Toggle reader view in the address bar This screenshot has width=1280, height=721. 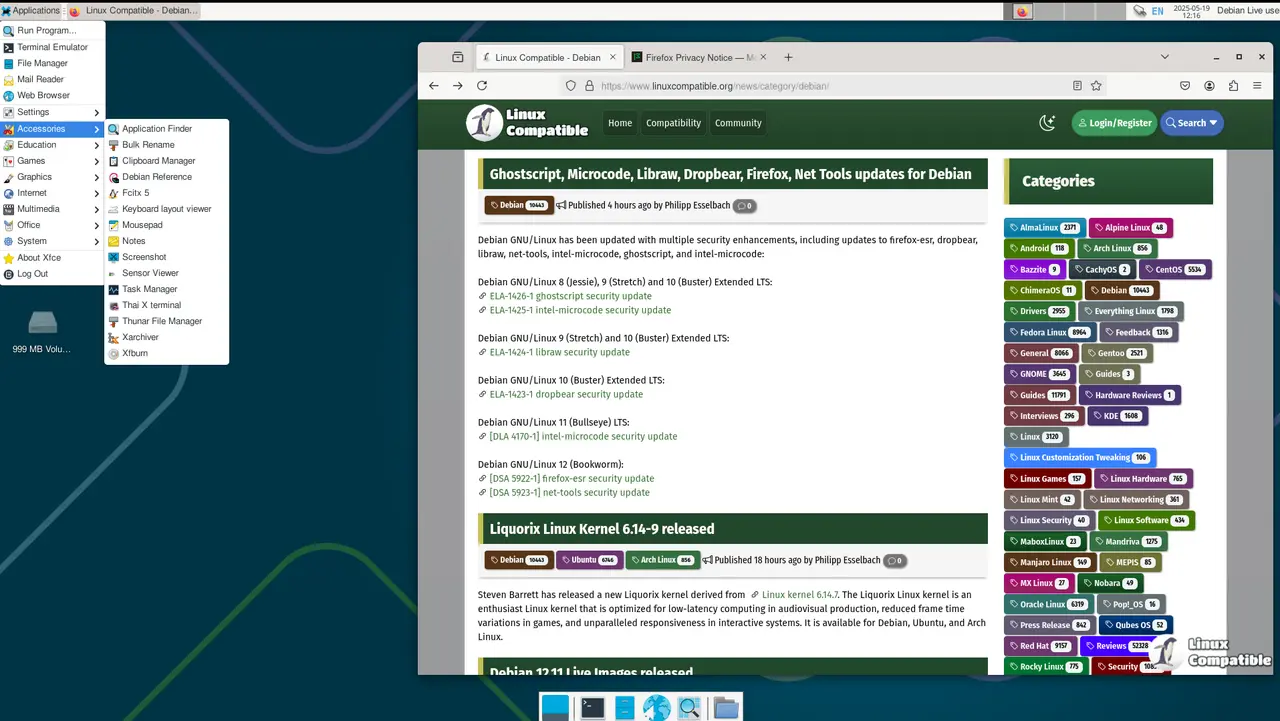[x=1078, y=85]
